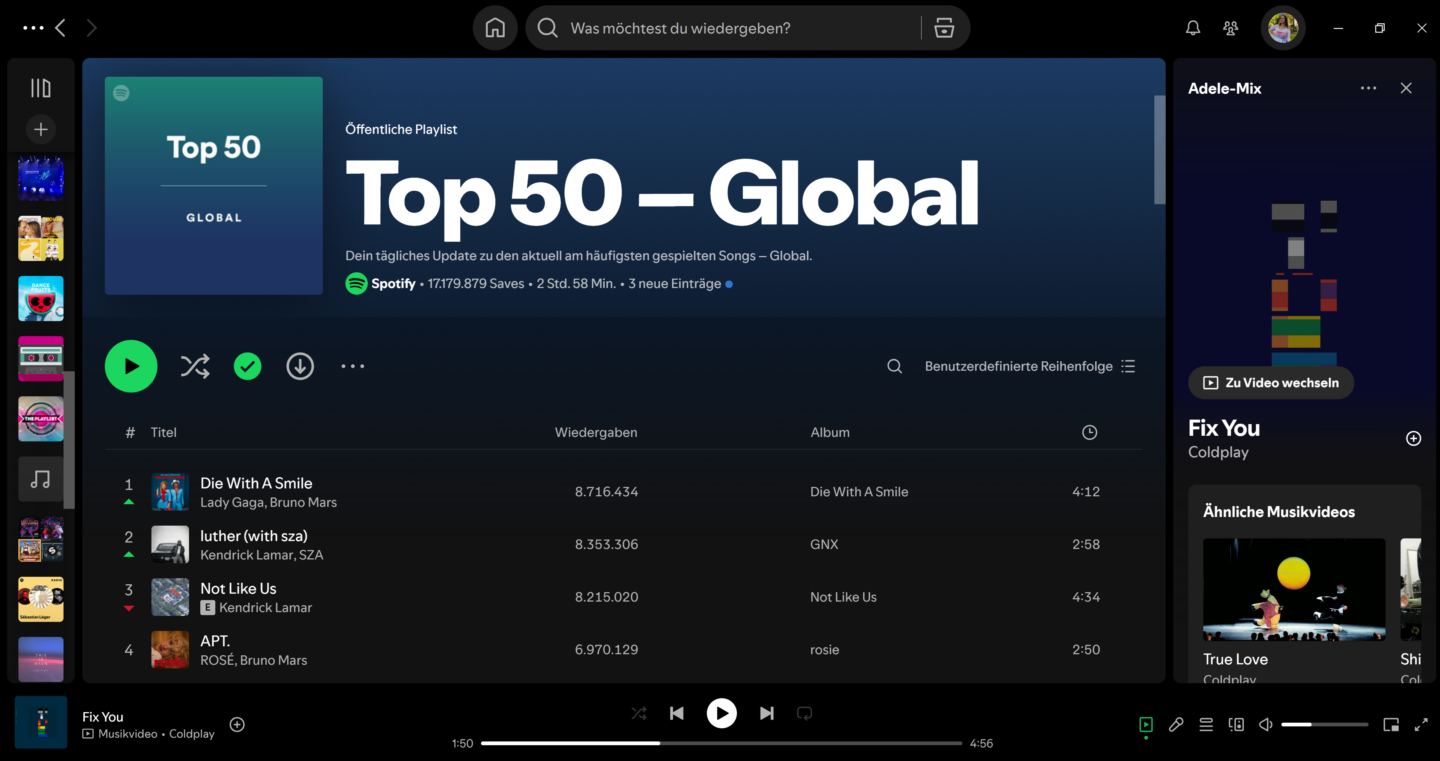
Task: Toggle shuffle for Top 50 Global
Action: (195, 366)
